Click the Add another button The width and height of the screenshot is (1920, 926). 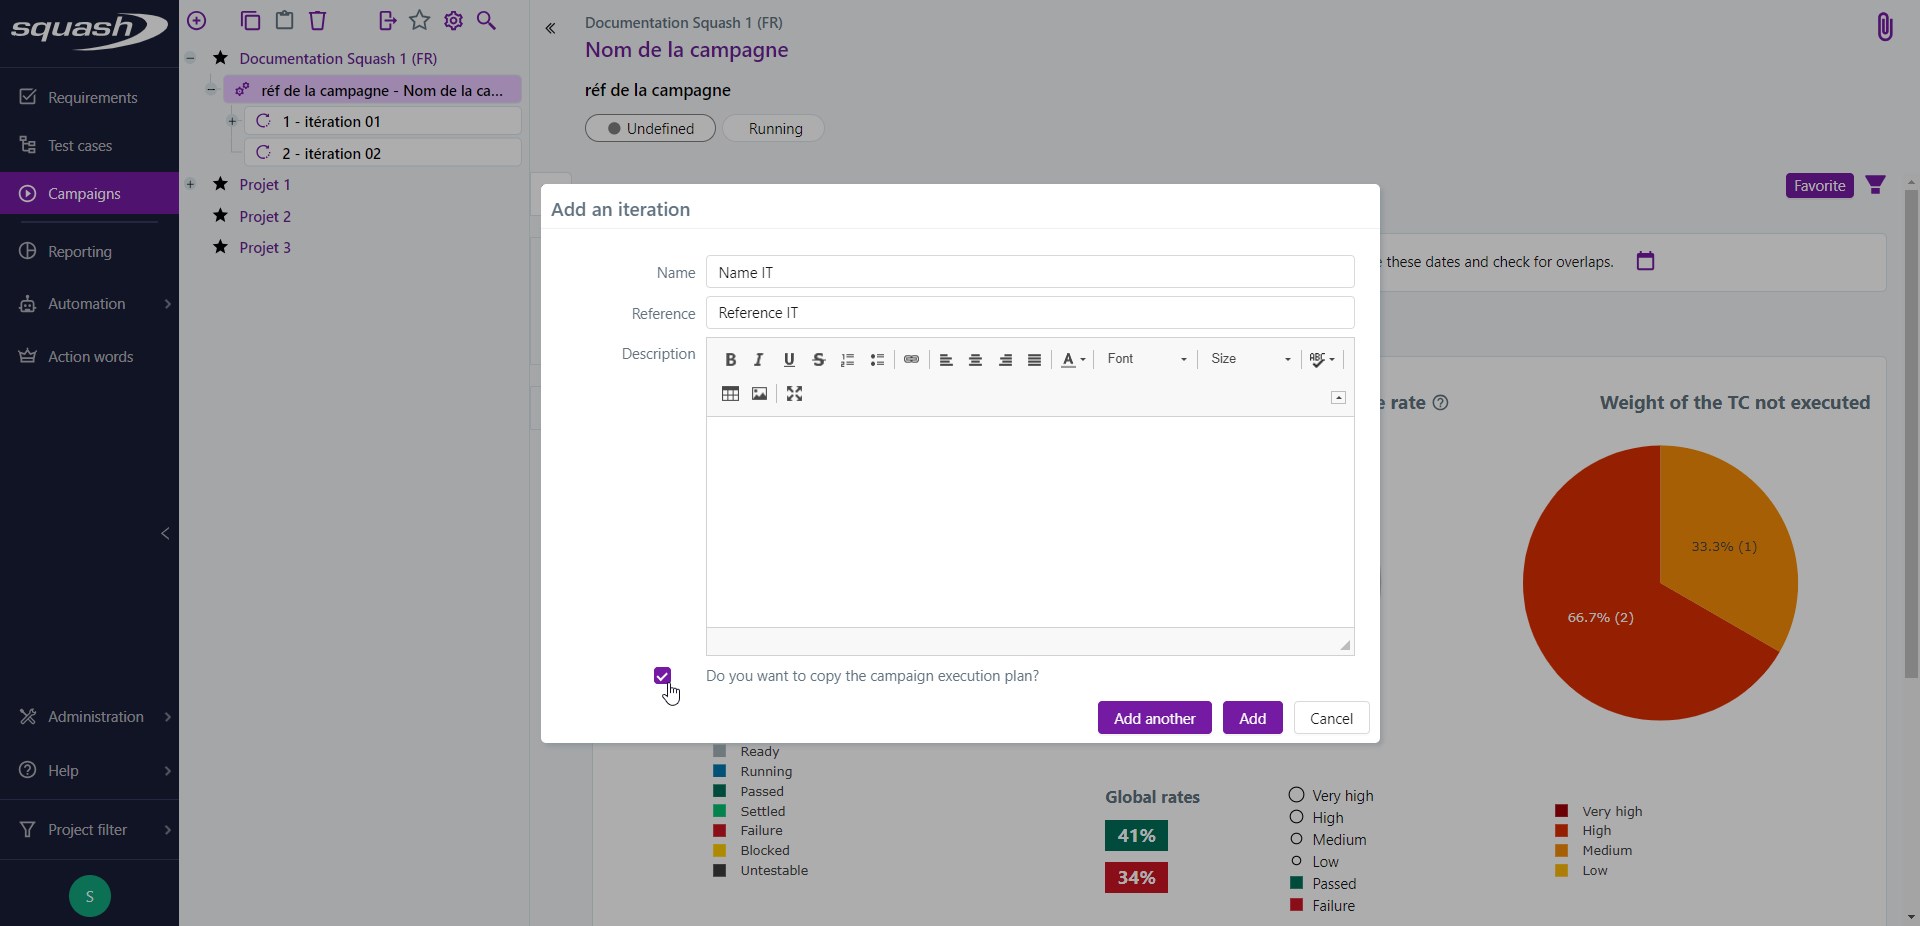[x=1154, y=718]
